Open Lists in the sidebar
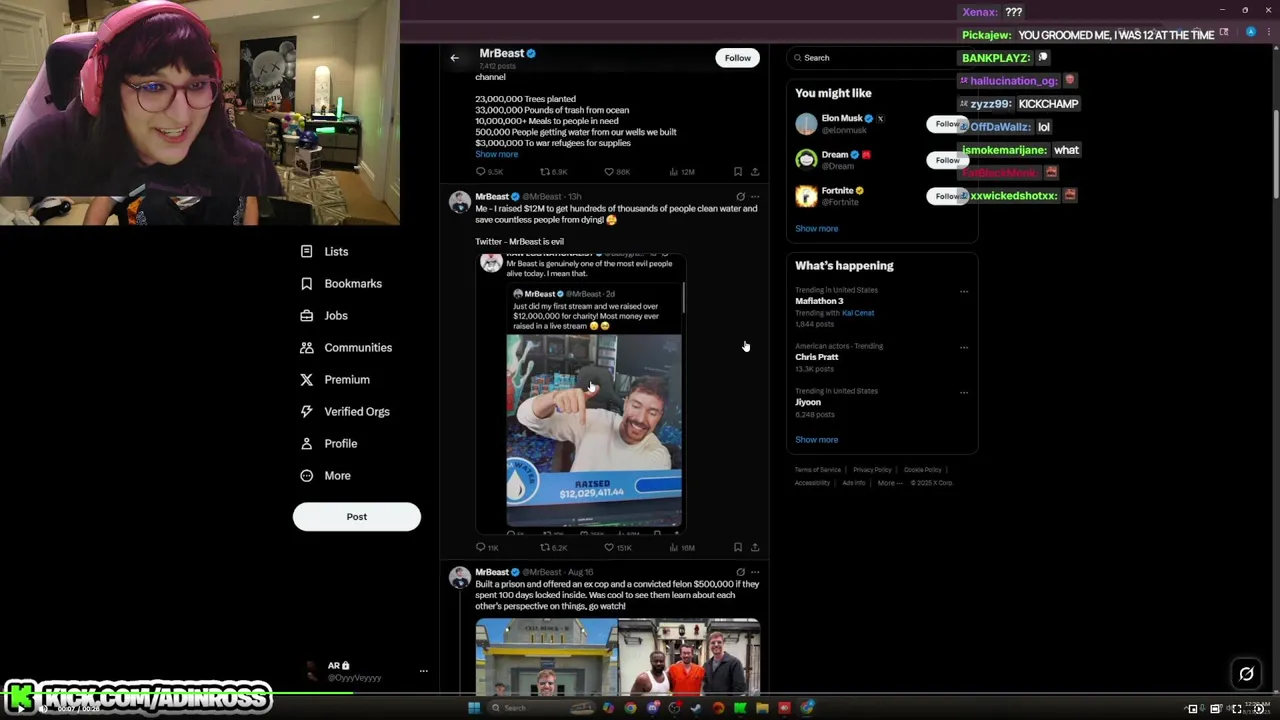 pyautogui.click(x=336, y=252)
